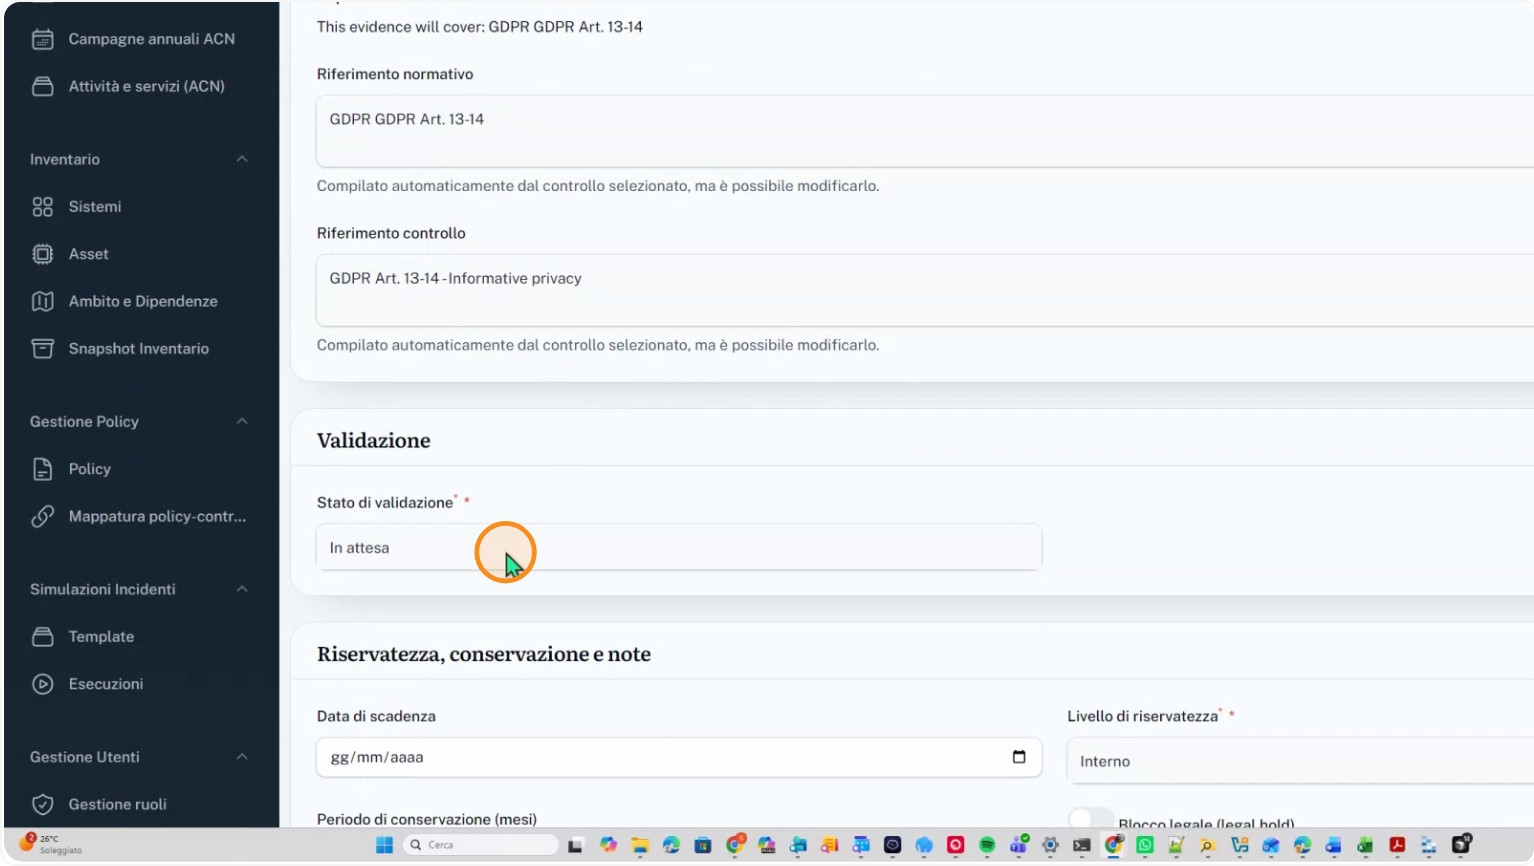The image size is (1534, 866).
Task: Click the 26°C weather widget
Action: point(52,845)
